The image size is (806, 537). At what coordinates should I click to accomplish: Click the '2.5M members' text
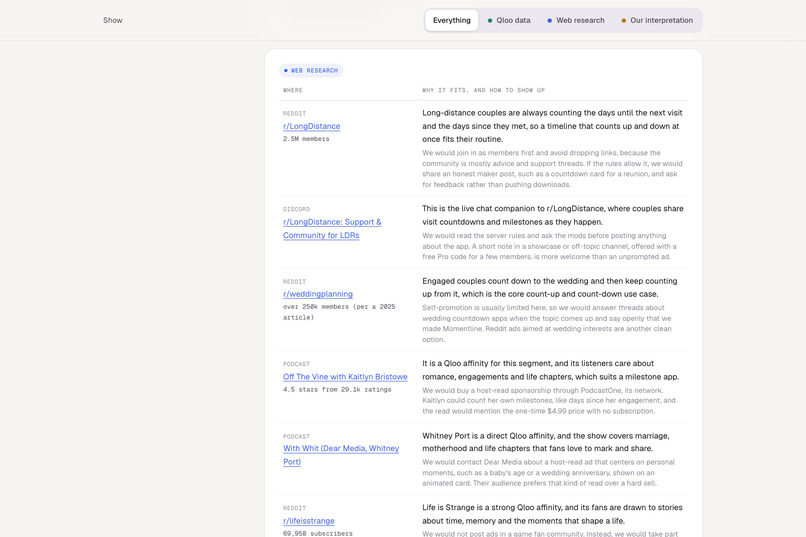tap(306, 139)
